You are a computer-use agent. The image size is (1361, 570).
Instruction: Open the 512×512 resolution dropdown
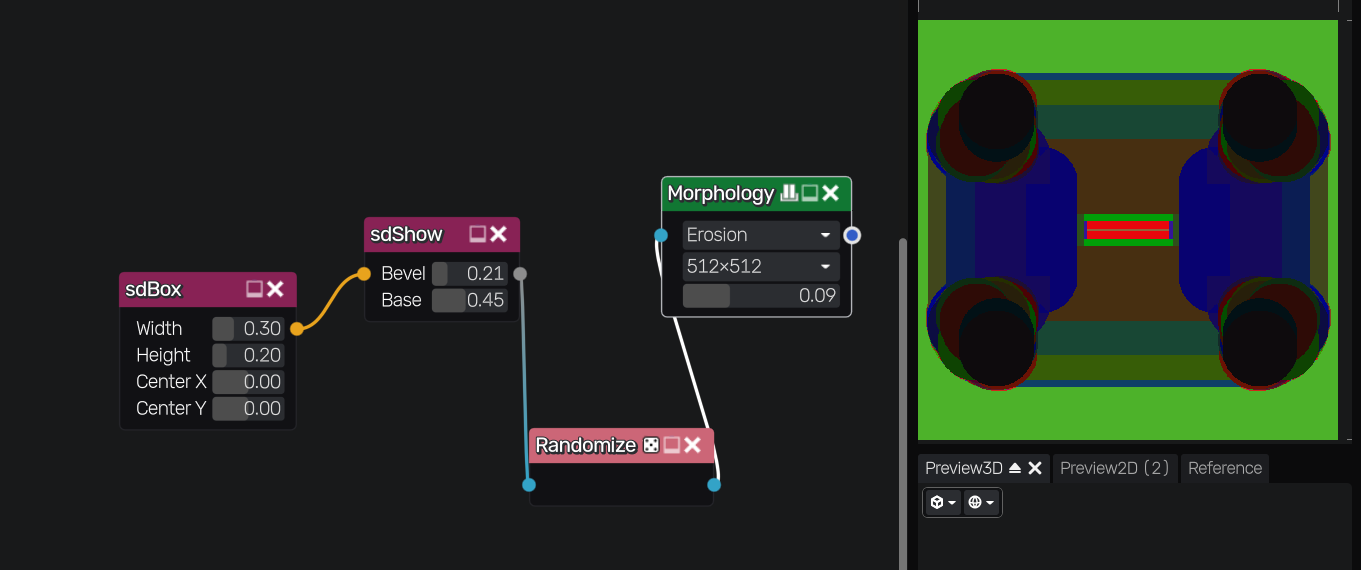(761, 267)
